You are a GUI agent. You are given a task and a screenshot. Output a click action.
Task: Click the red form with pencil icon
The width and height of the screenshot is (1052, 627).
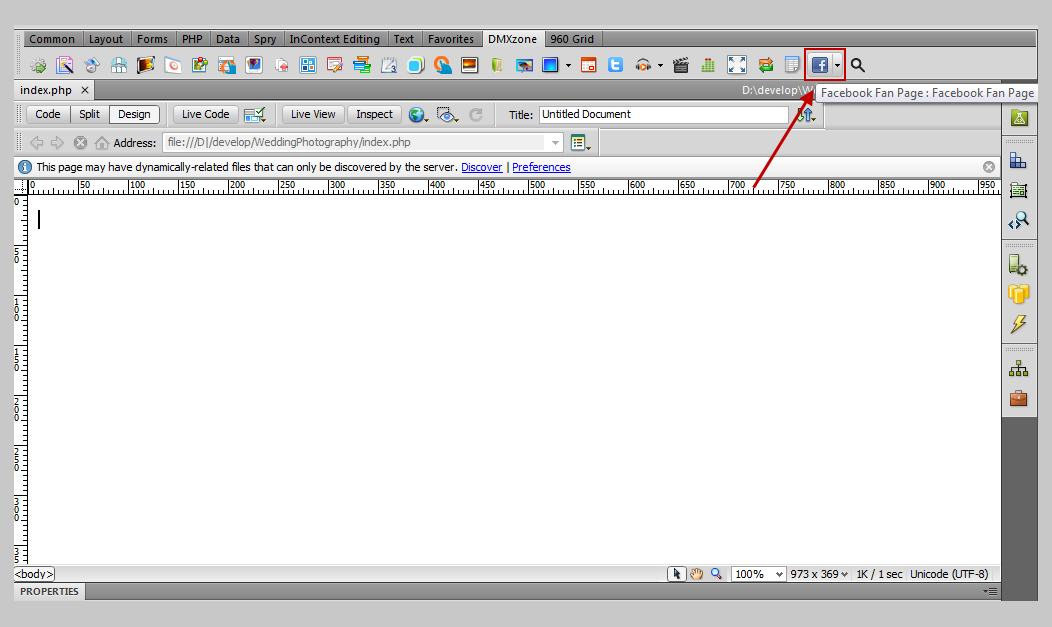(x=335, y=65)
